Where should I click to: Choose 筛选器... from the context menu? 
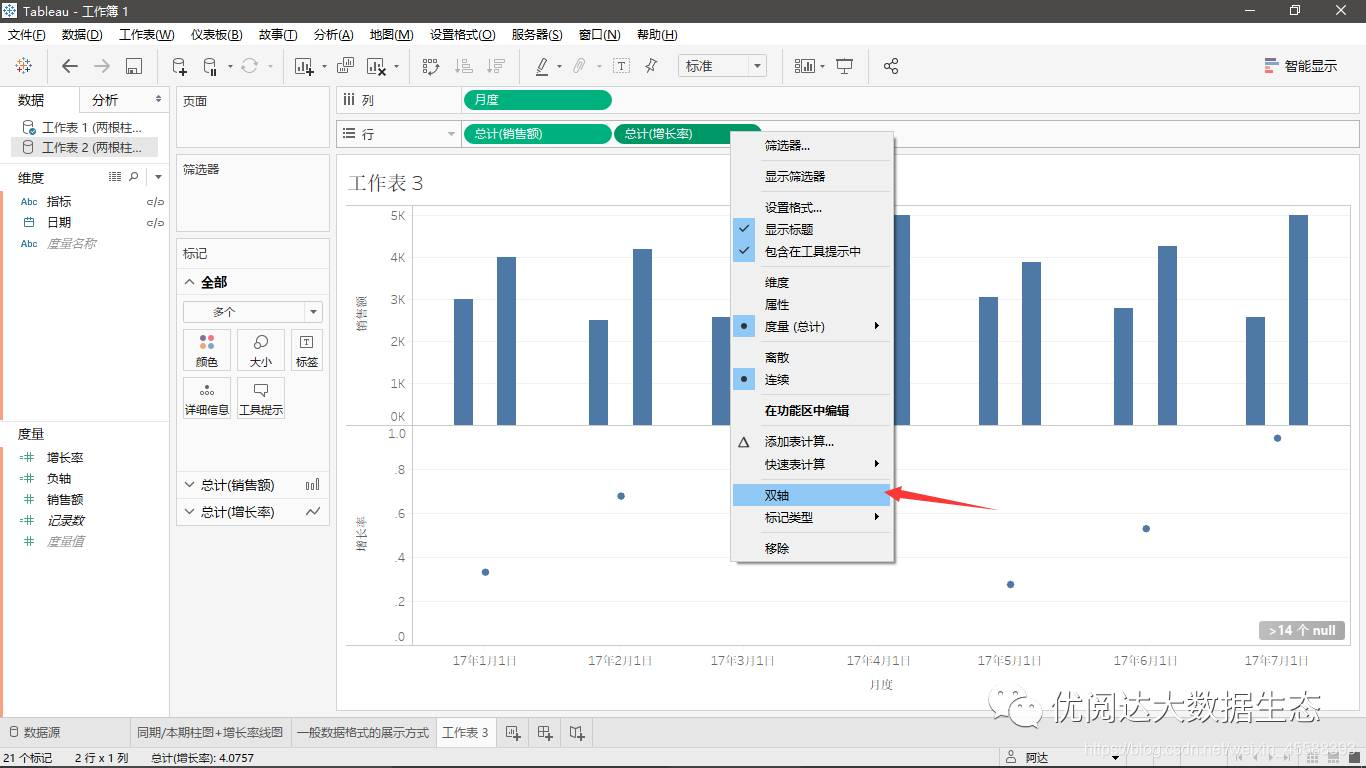(811, 145)
